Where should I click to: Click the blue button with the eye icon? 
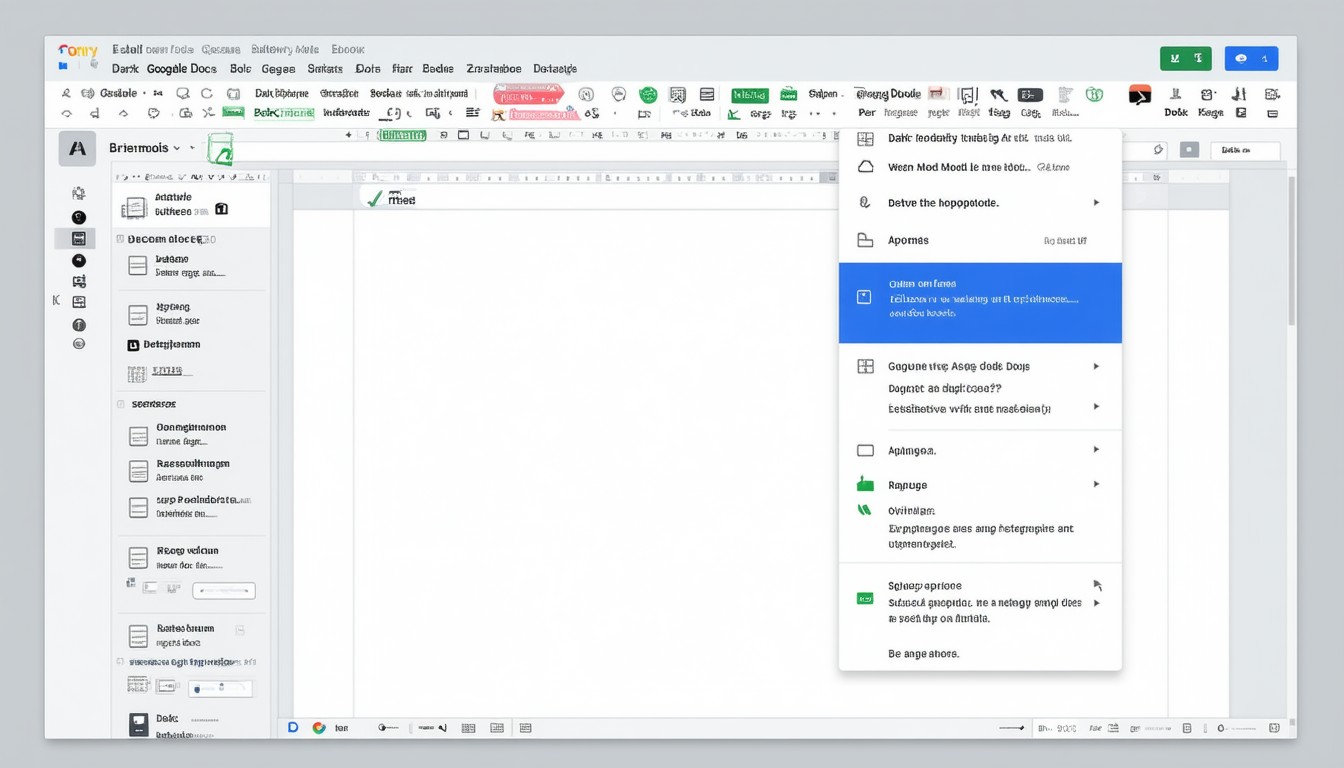pyautogui.click(x=1251, y=59)
